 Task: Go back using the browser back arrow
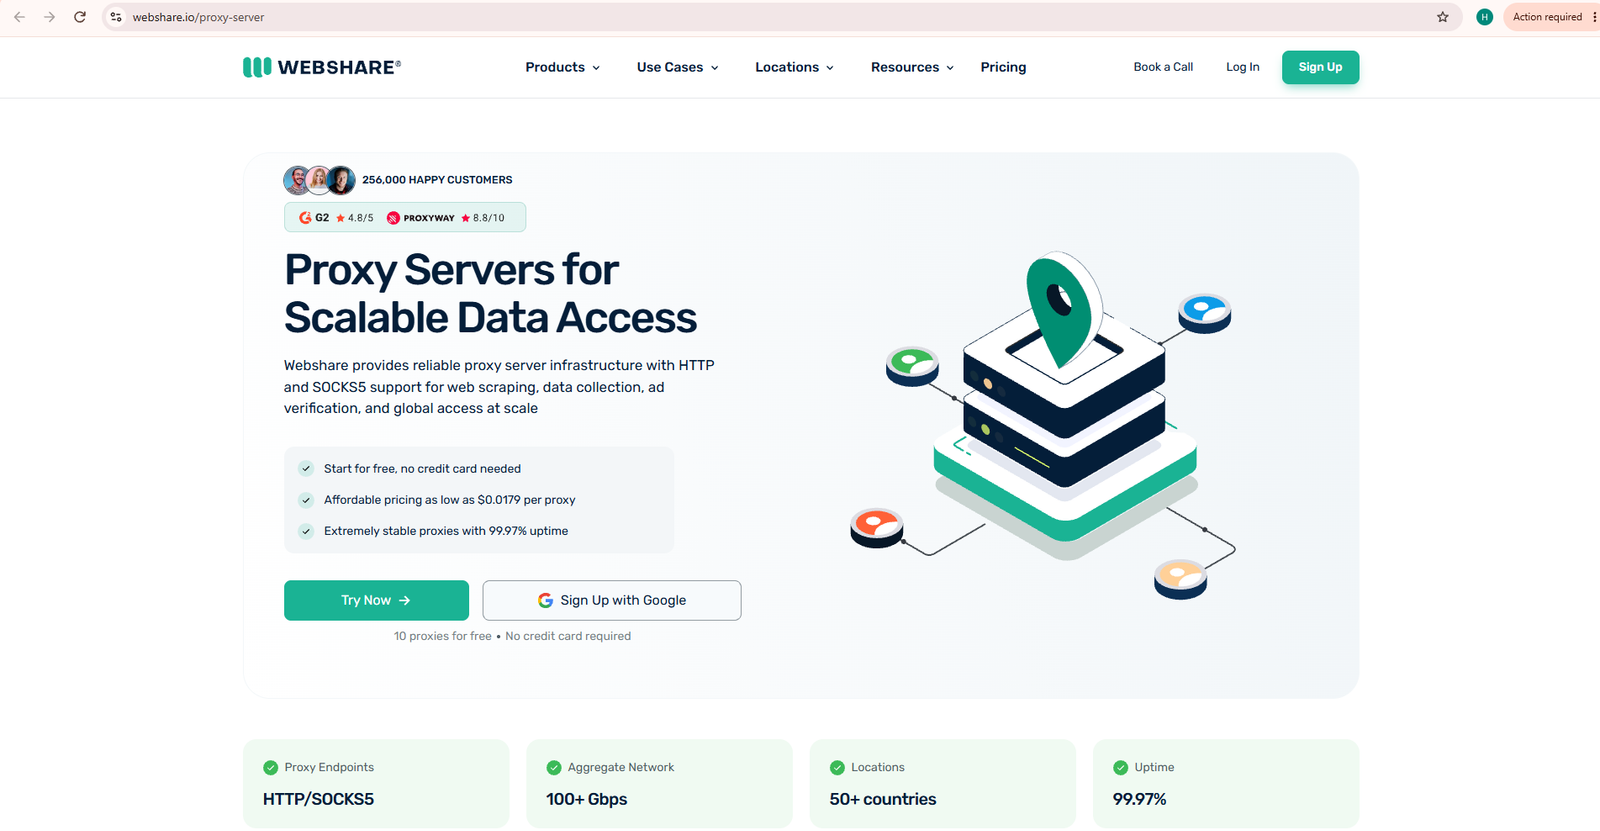(19, 17)
